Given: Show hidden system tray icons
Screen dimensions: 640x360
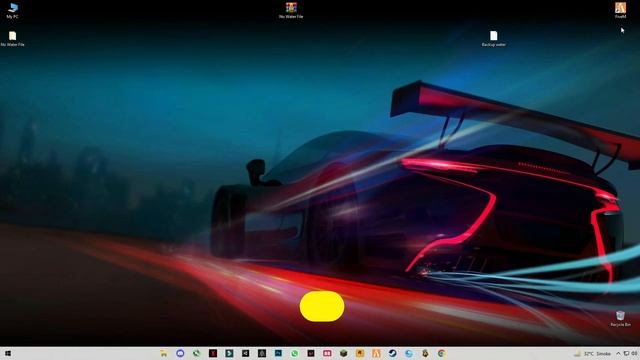Looking at the screenshot, I should [x=618, y=353].
